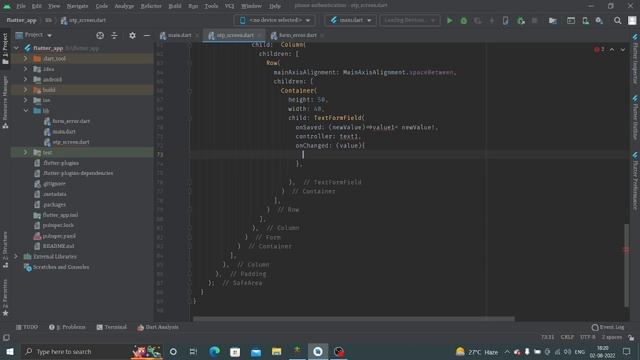640x360 pixels.
Task: Open Search Everywhere magnifier icon
Action: pos(618,20)
